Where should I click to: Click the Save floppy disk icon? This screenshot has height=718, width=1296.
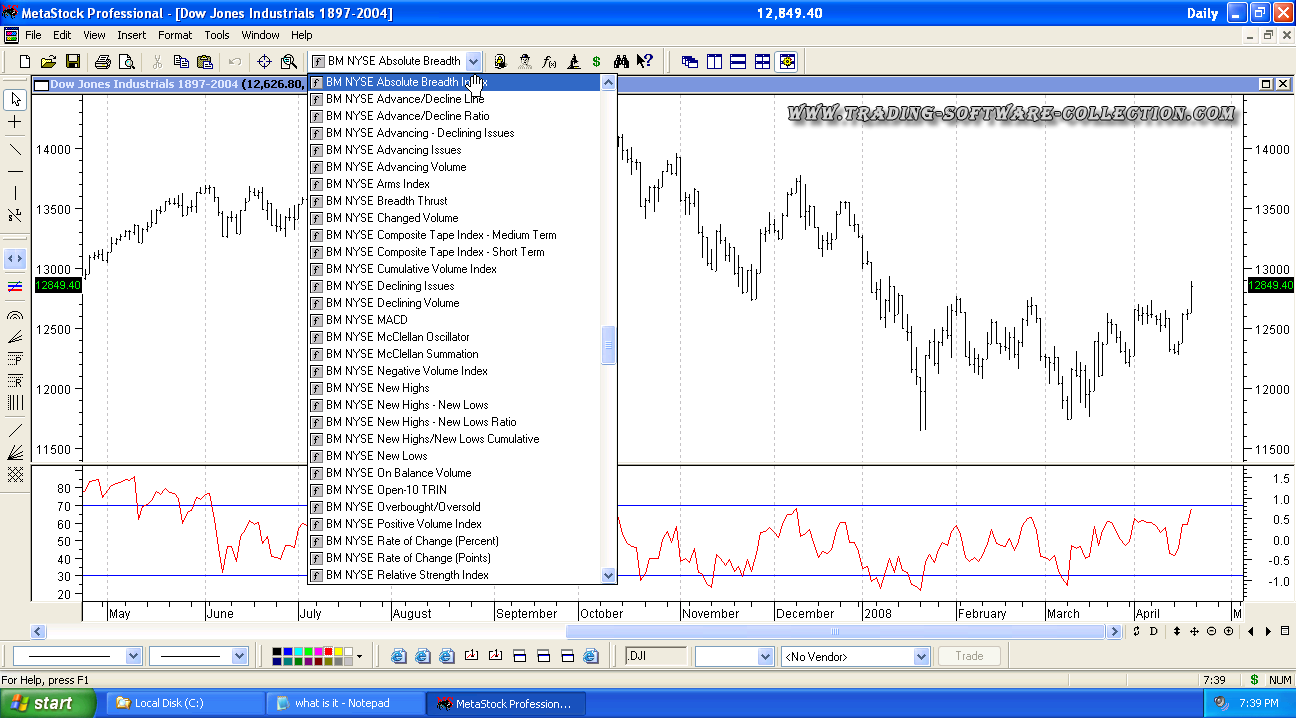pos(73,62)
